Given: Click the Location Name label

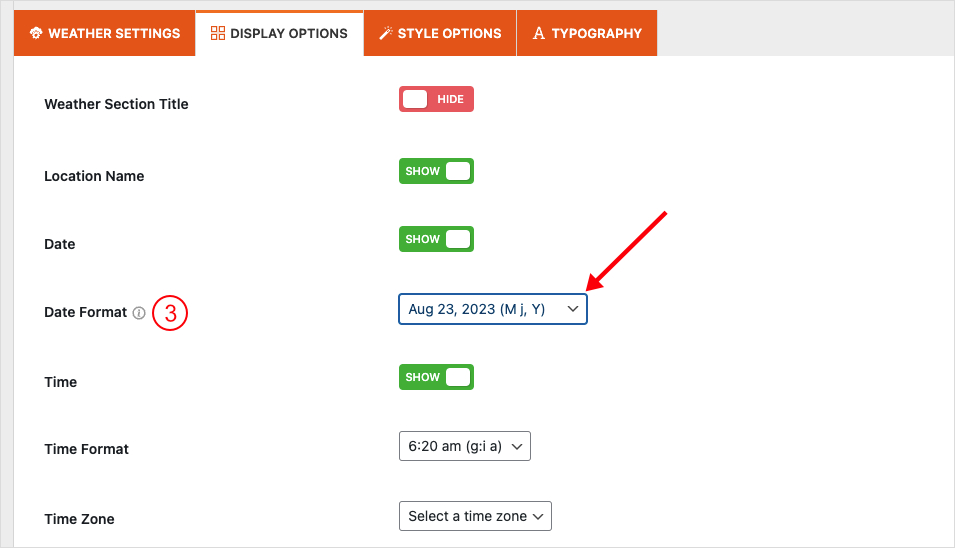Looking at the screenshot, I should point(94,176).
